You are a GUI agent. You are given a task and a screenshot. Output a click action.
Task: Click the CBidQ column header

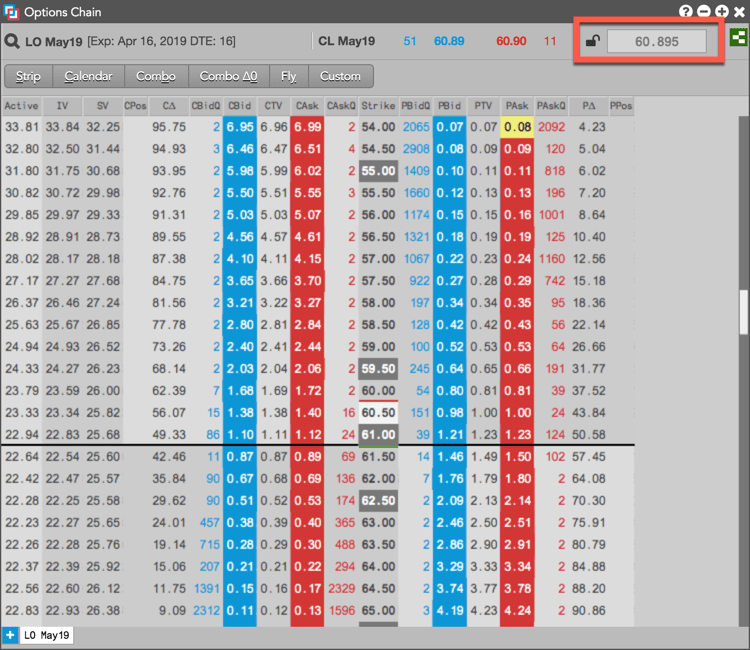click(x=206, y=106)
